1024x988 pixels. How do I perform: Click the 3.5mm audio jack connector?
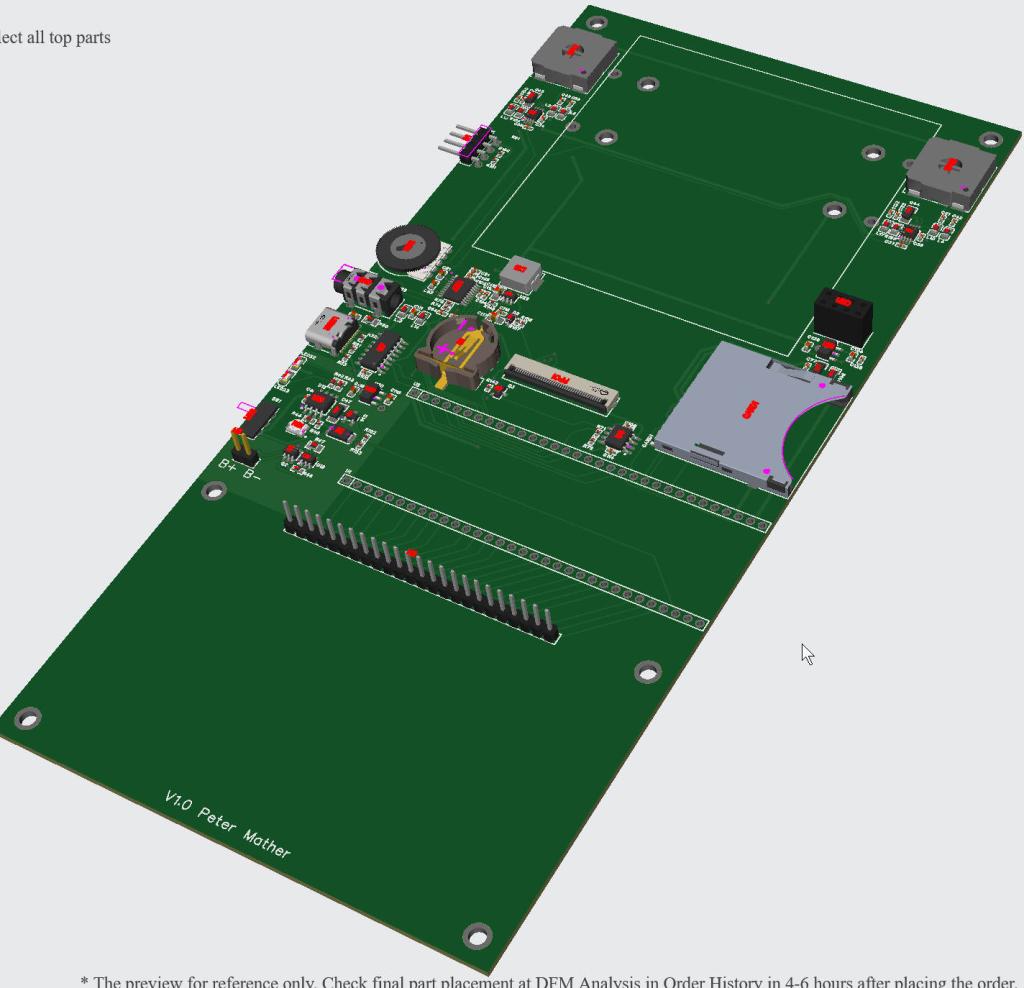coord(369,291)
